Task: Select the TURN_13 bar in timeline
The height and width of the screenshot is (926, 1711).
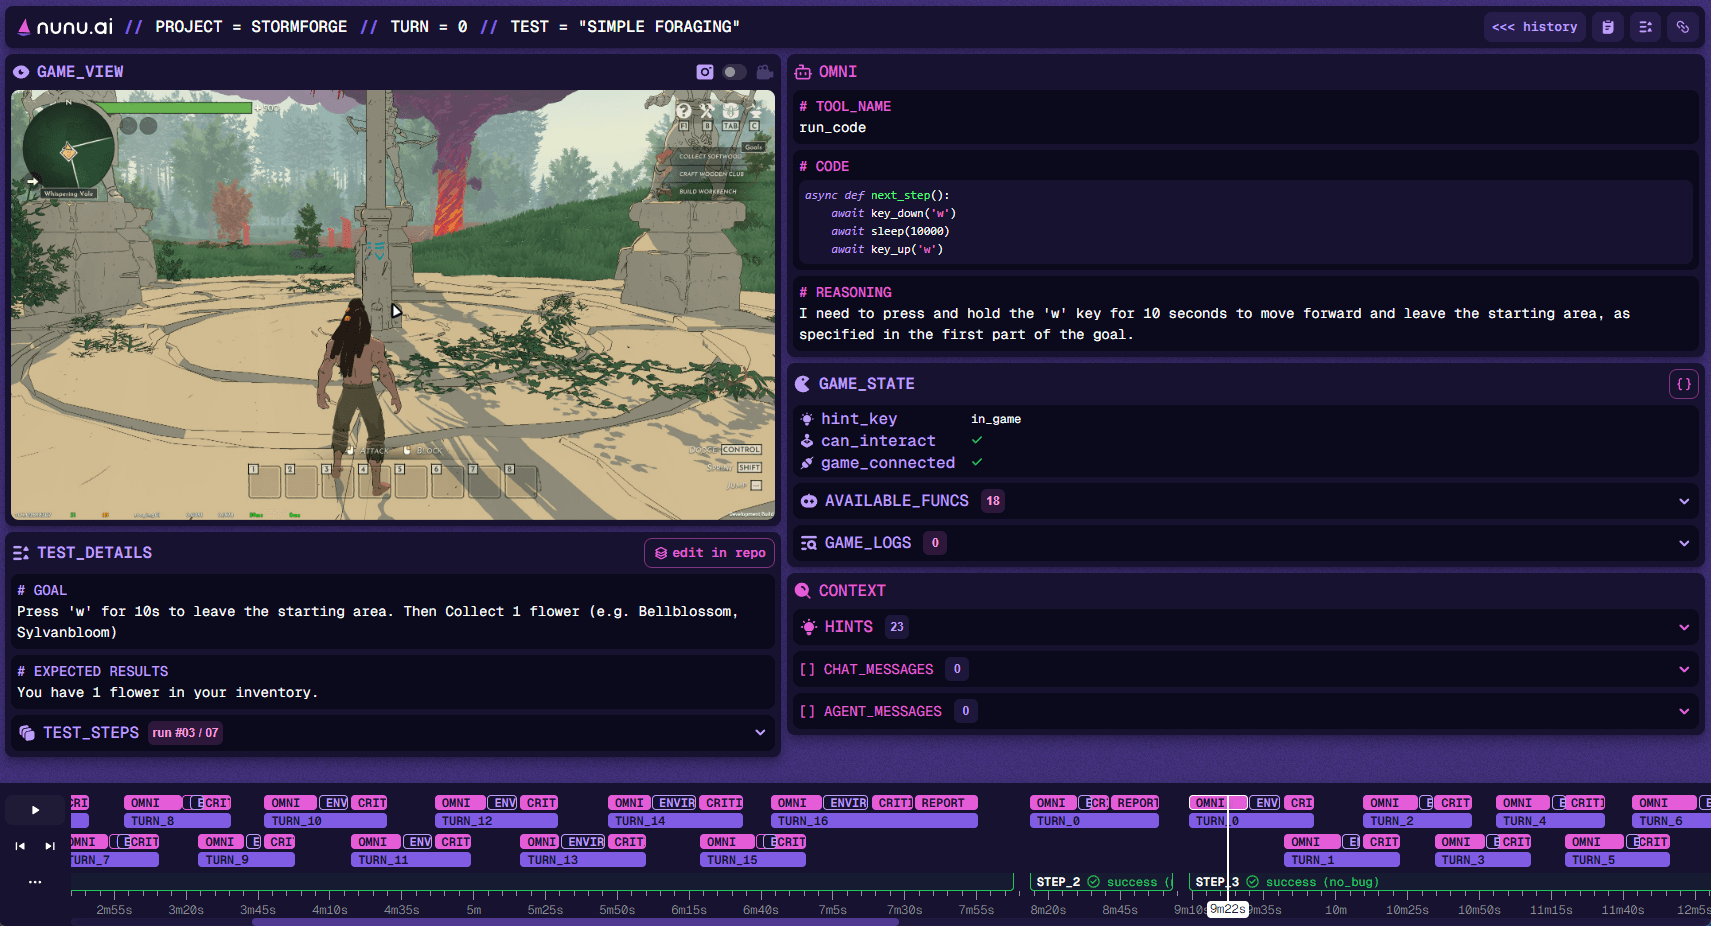Action: click(583, 860)
